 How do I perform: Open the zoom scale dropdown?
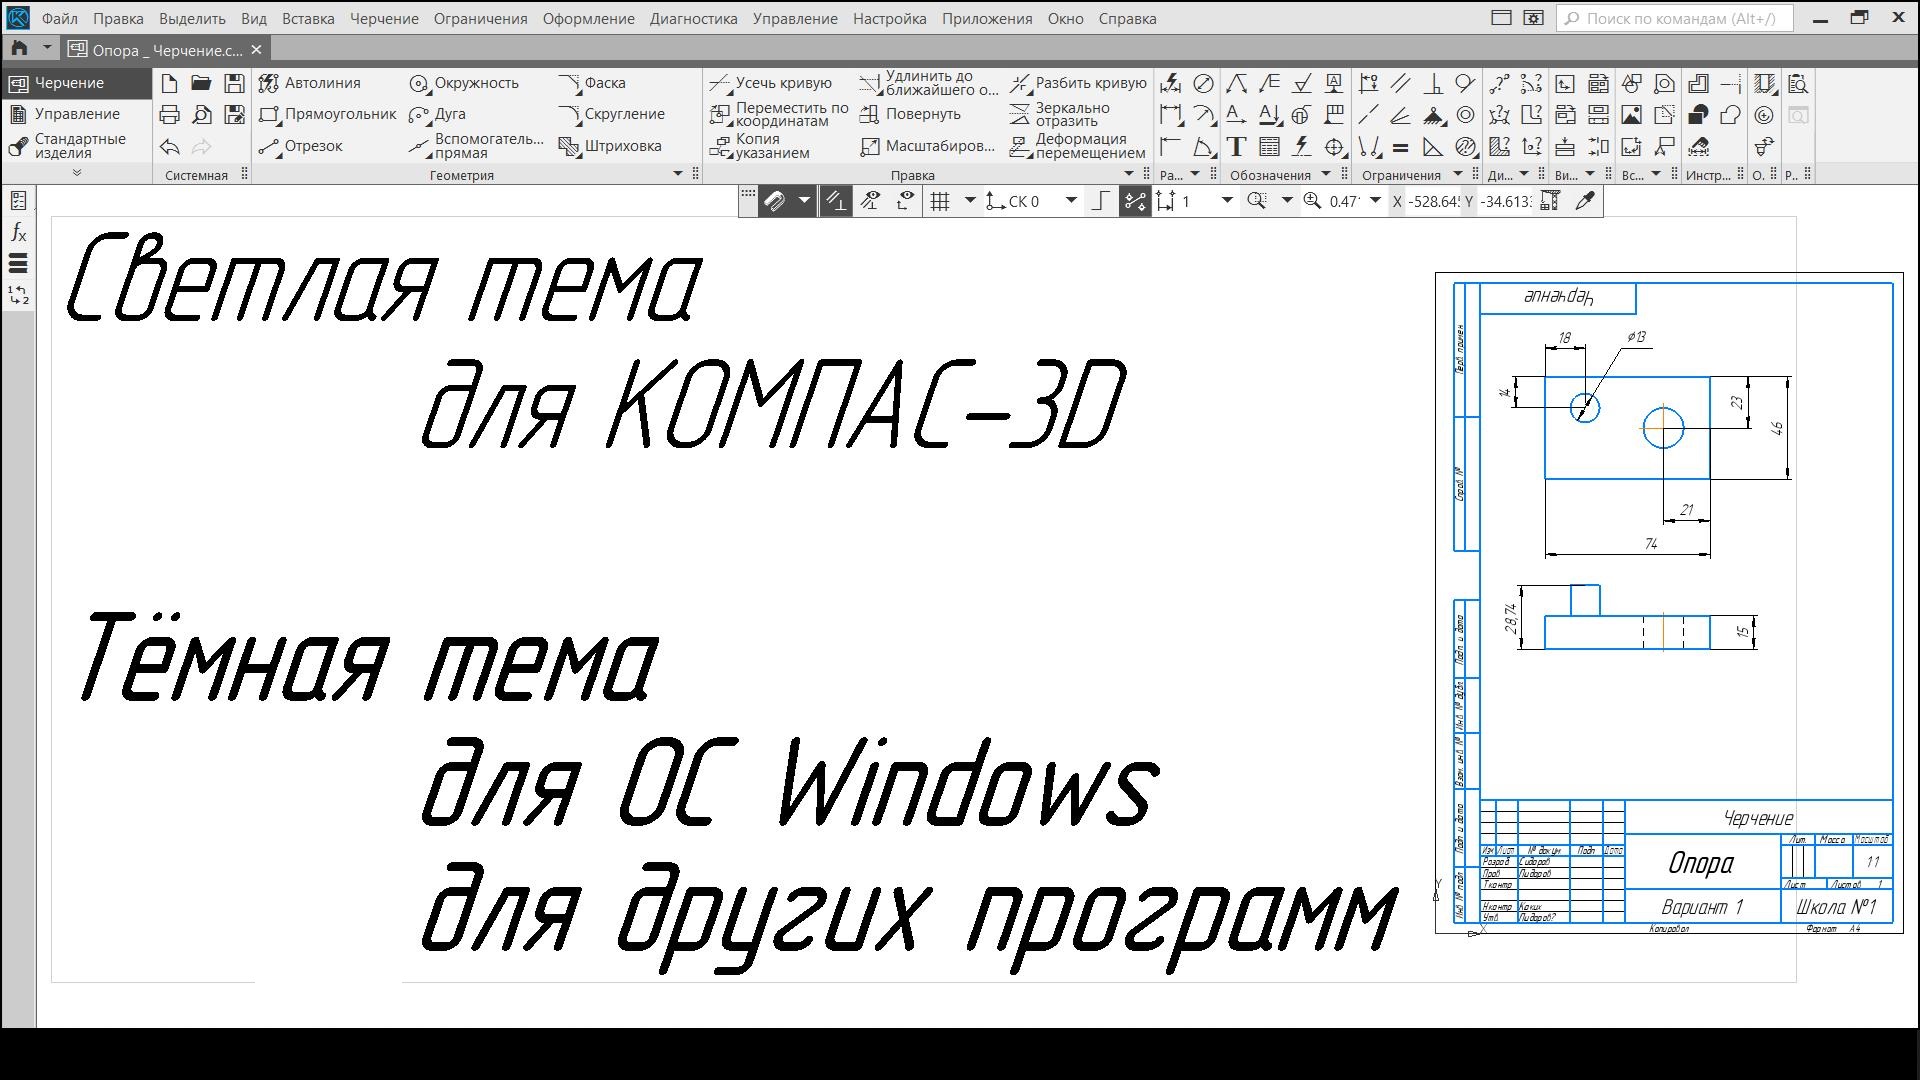pyautogui.click(x=1375, y=201)
